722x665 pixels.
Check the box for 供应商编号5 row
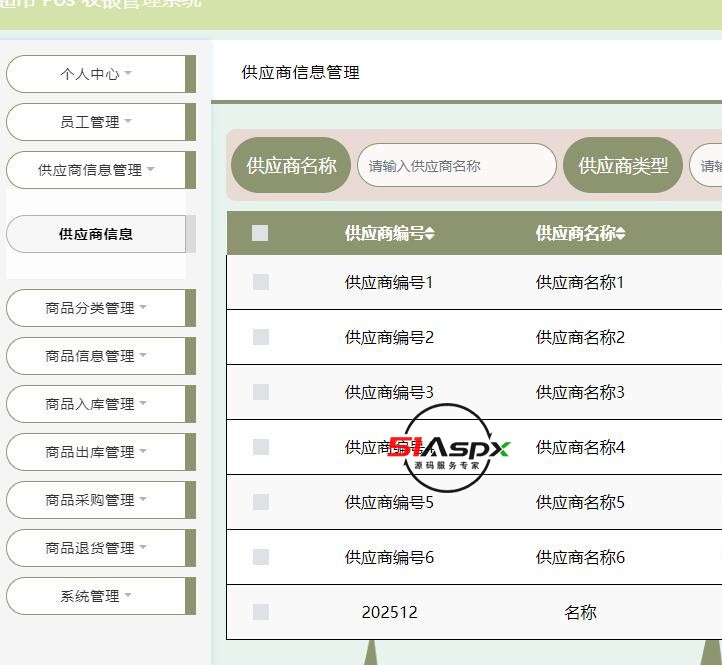[x=261, y=502]
